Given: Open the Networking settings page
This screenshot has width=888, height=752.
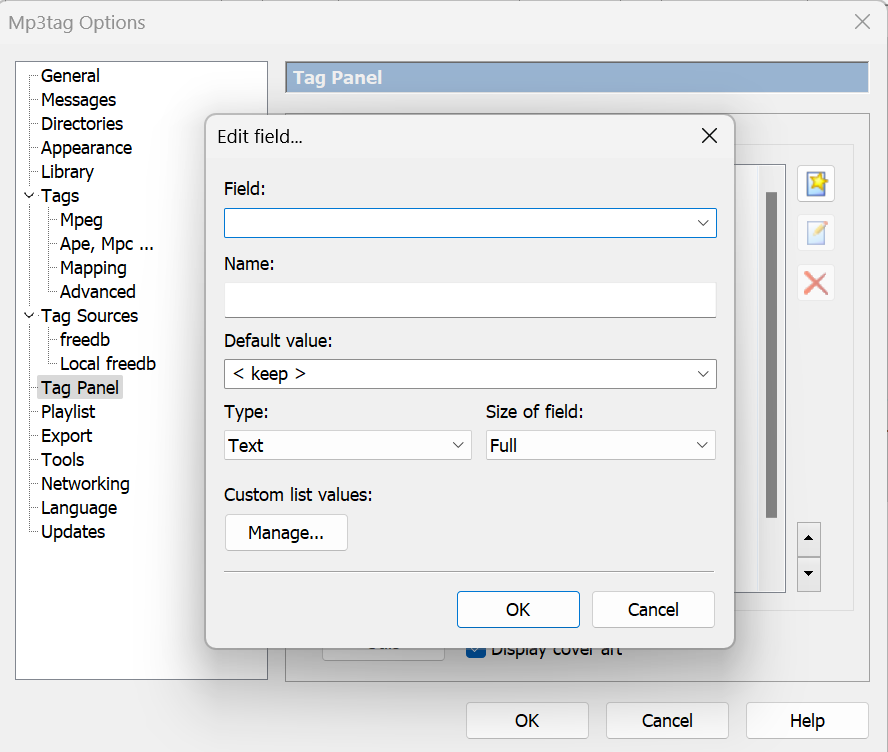Looking at the screenshot, I should [x=84, y=483].
